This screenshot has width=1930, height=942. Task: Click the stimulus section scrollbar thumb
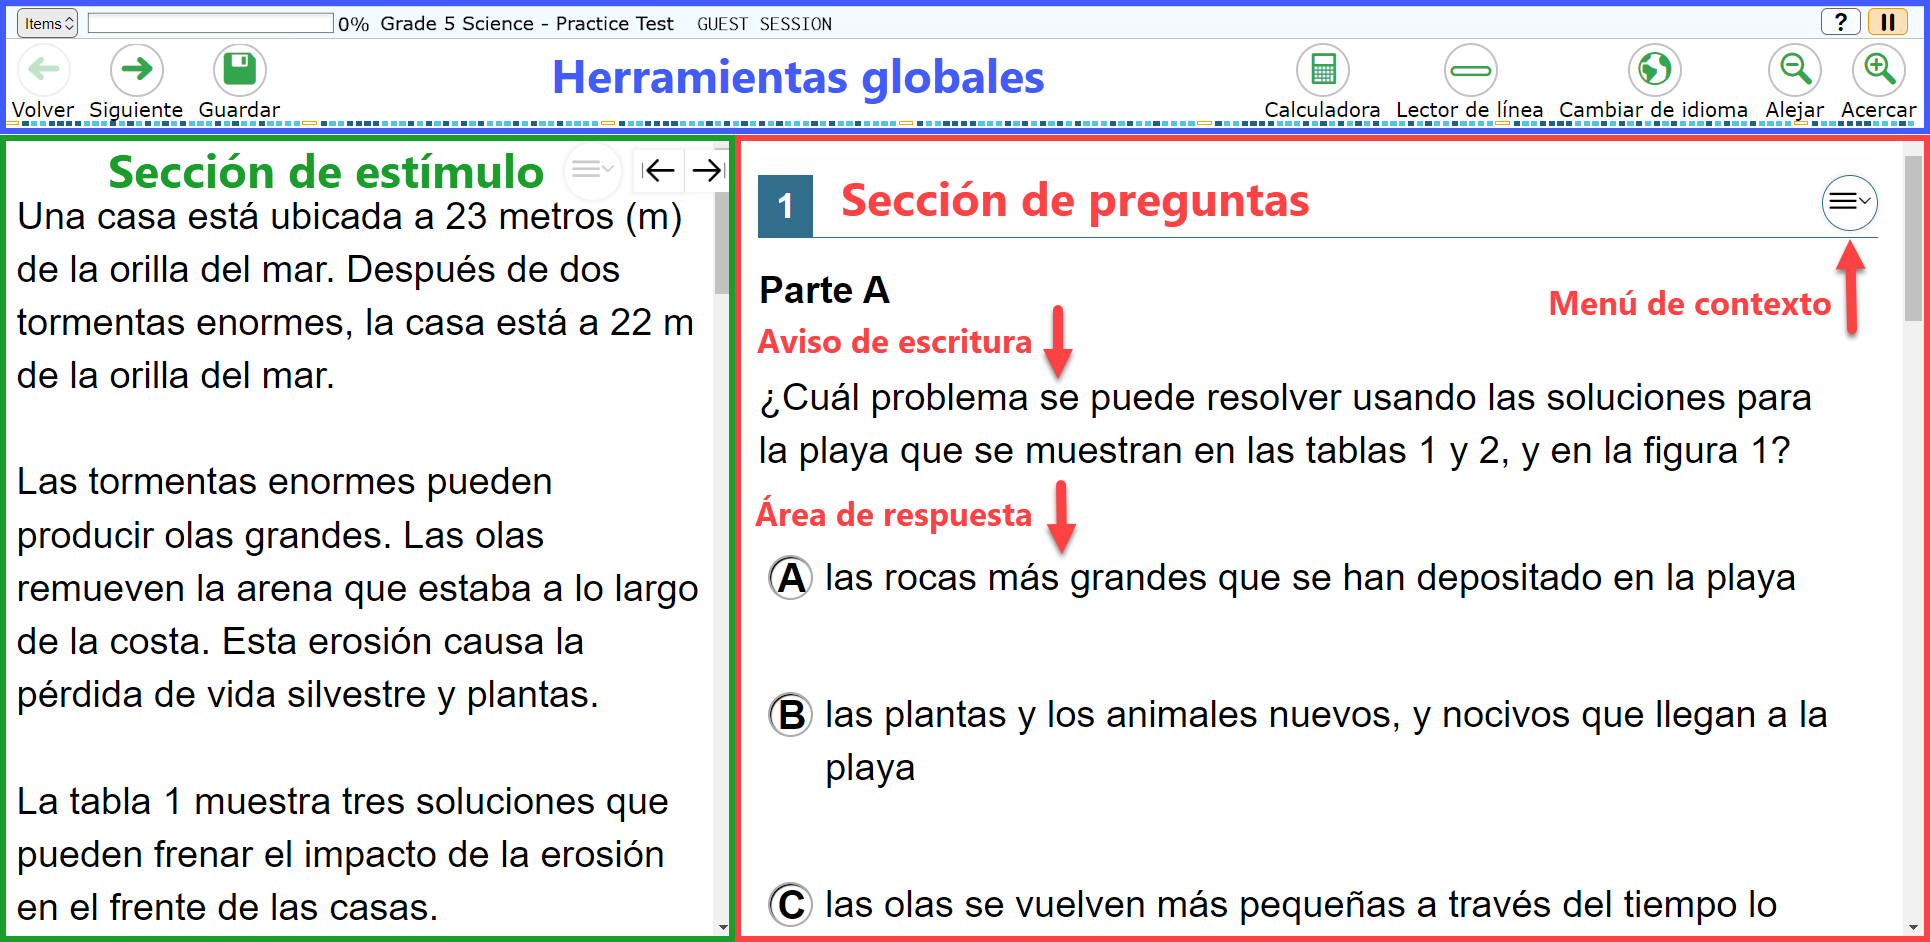point(721,244)
